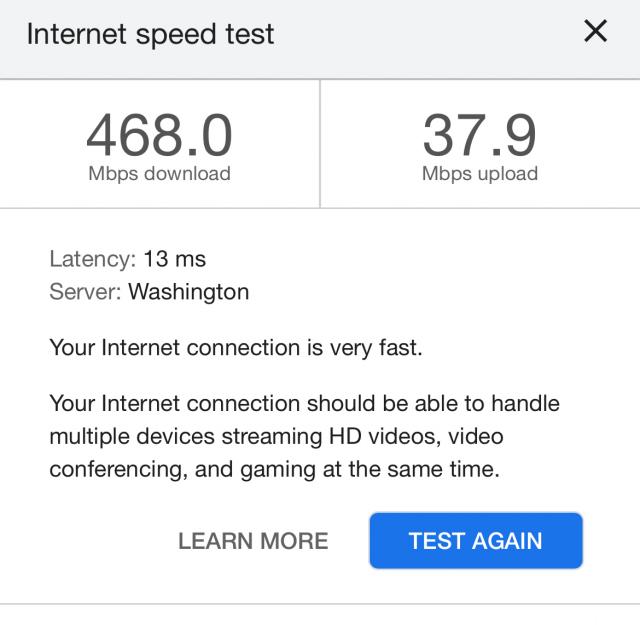This screenshot has width=640, height=625.
Task: Click the 'multiple devices streaming HD videos' line
Action: pos(276,436)
